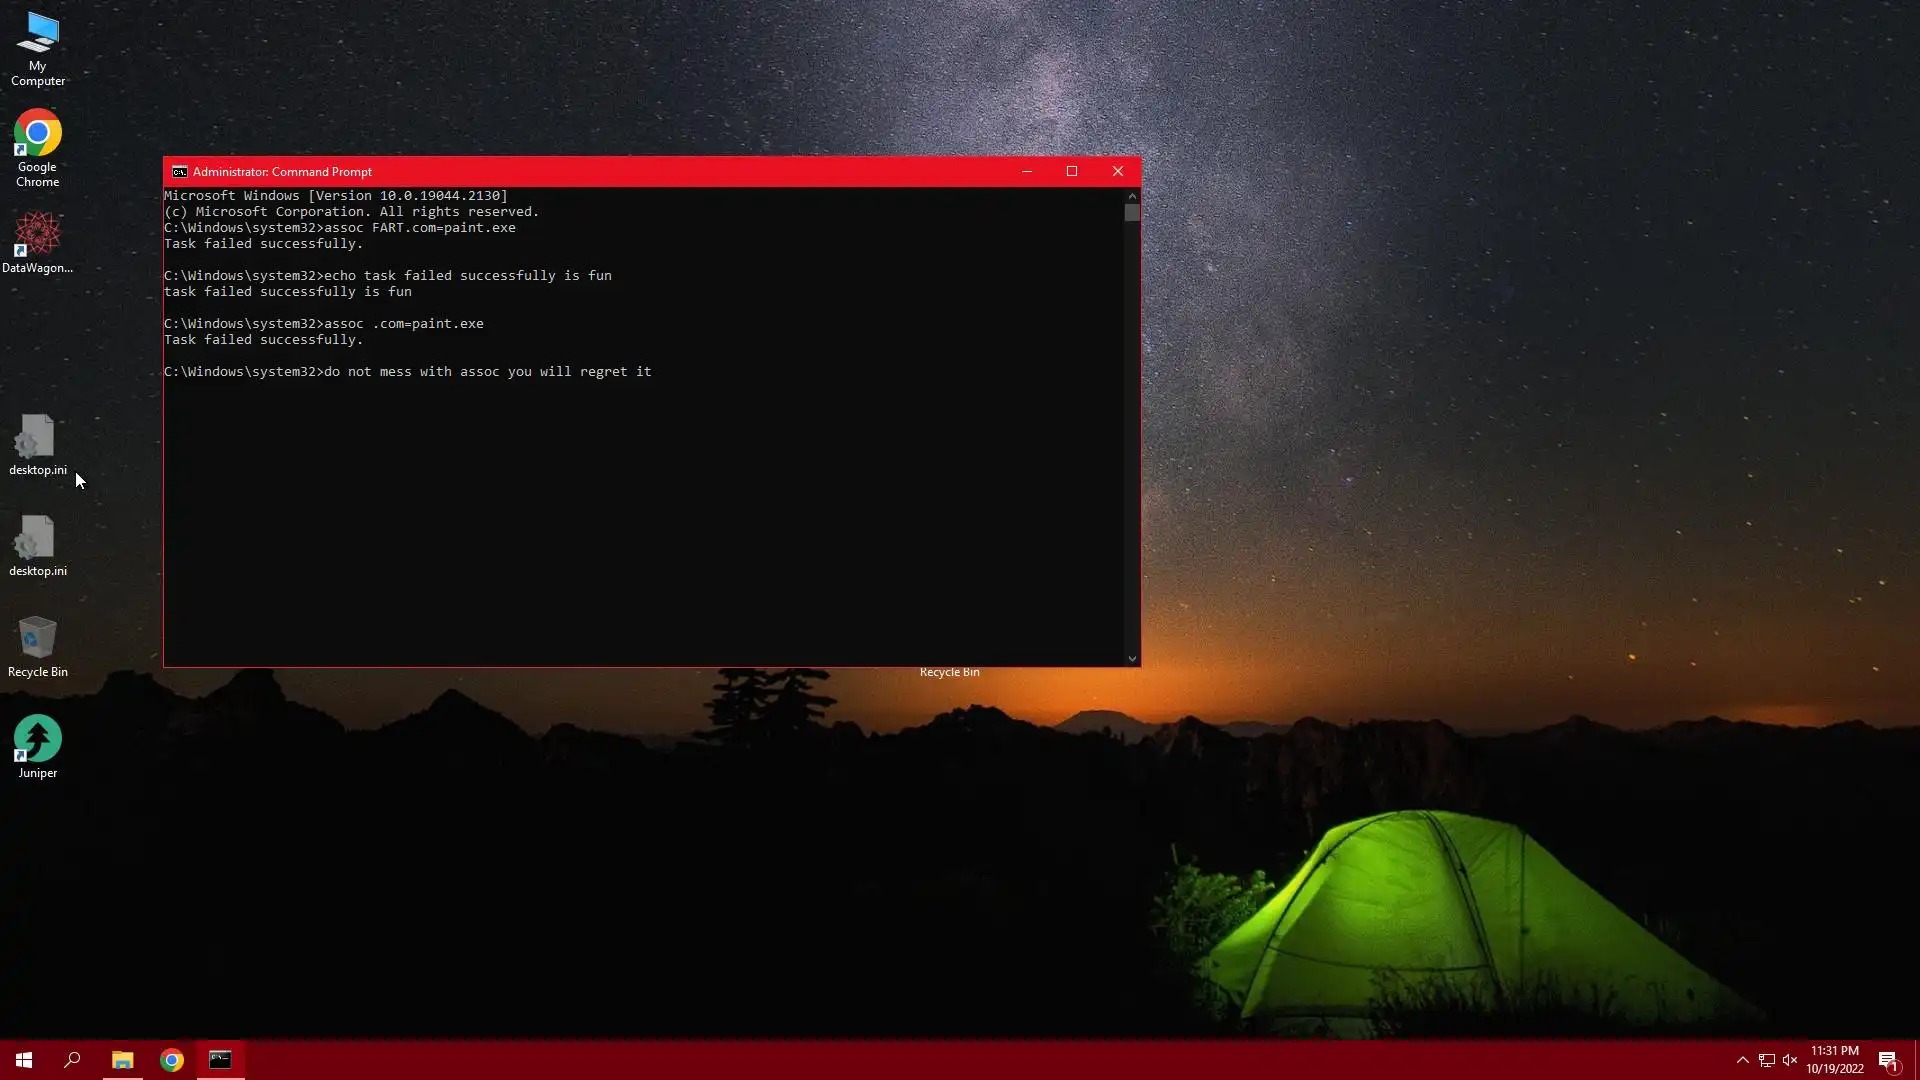Click the Command Prompt title bar icon
Image resolution: width=1920 pixels, height=1080 pixels.
(x=179, y=172)
